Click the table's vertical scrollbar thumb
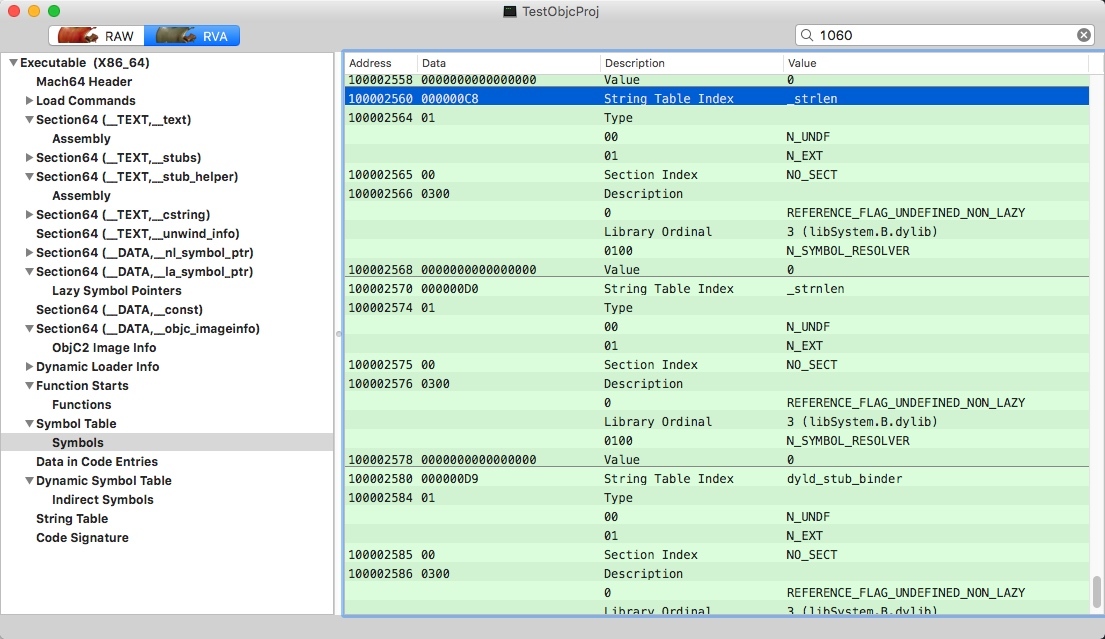The width and height of the screenshot is (1105, 639). tap(1097, 593)
